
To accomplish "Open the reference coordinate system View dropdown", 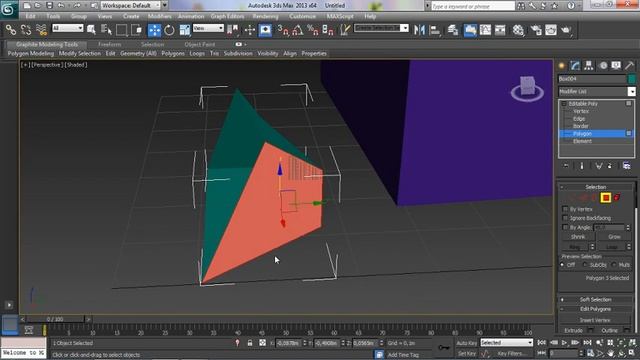I will click(208, 28).
